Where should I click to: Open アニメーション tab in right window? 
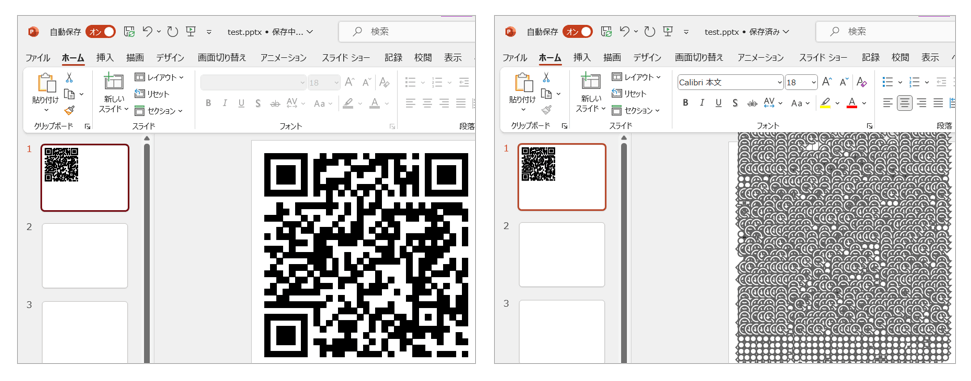tap(760, 58)
